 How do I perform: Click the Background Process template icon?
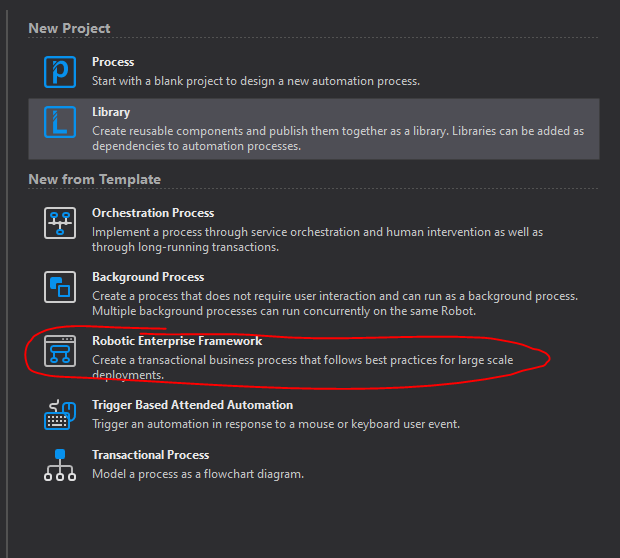pyautogui.click(x=60, y=287)
